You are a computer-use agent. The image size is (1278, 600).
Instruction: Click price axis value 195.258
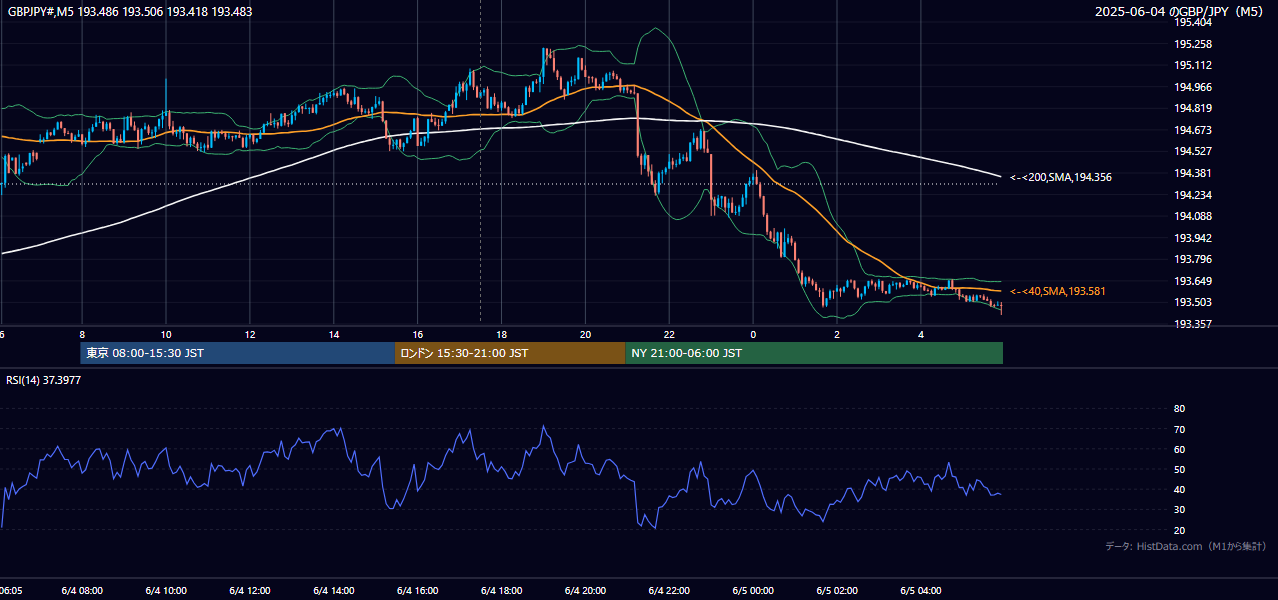coord(1193,44)
